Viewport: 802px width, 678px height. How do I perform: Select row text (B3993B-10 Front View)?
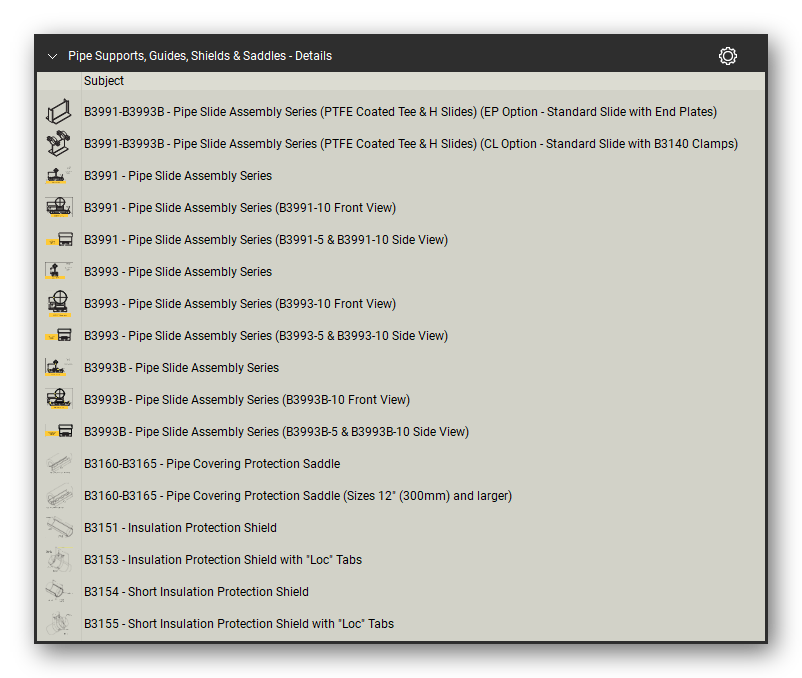pyautogui.click(x=247, y=400)
